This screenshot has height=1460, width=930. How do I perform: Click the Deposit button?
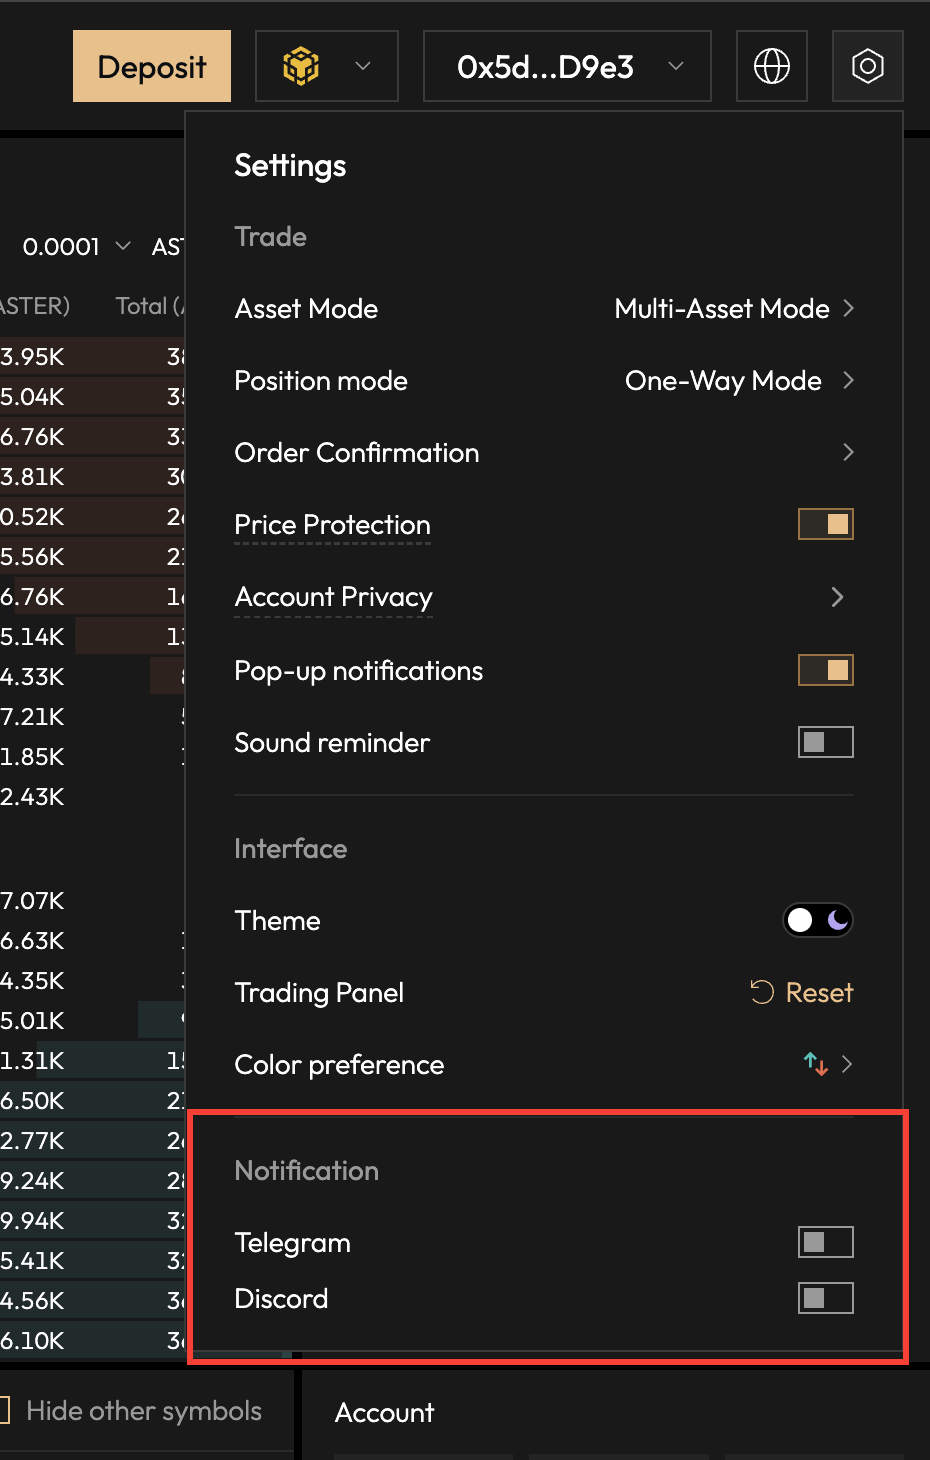click(x=152, y=67)
